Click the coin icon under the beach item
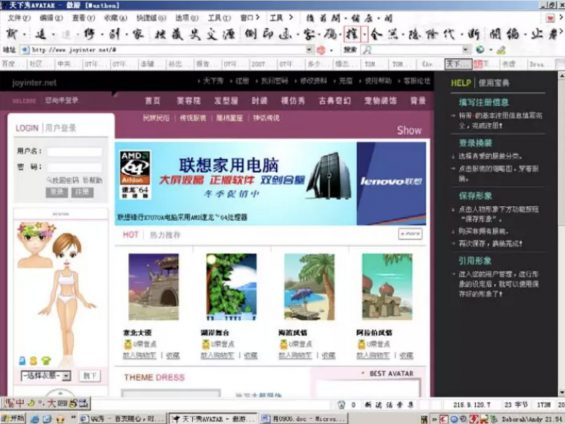Image resolution: width=565 pixels, height=424 pixels. pos(284,344)
